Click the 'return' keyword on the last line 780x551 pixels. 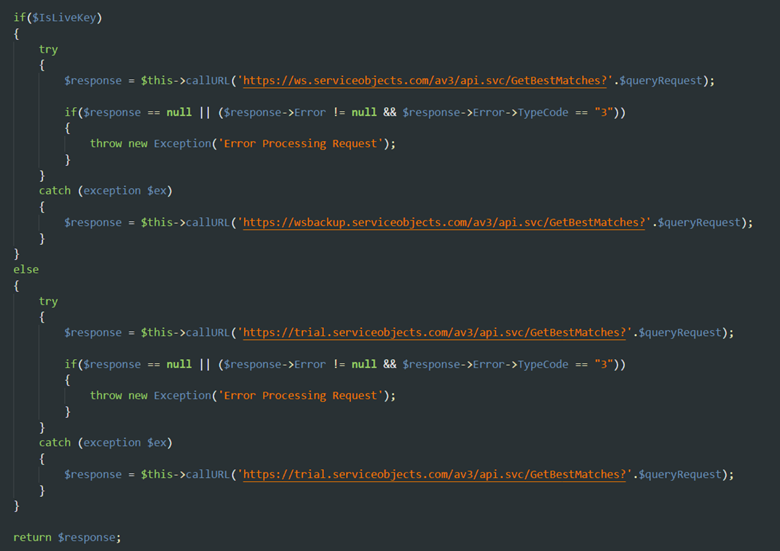(32, 538)
